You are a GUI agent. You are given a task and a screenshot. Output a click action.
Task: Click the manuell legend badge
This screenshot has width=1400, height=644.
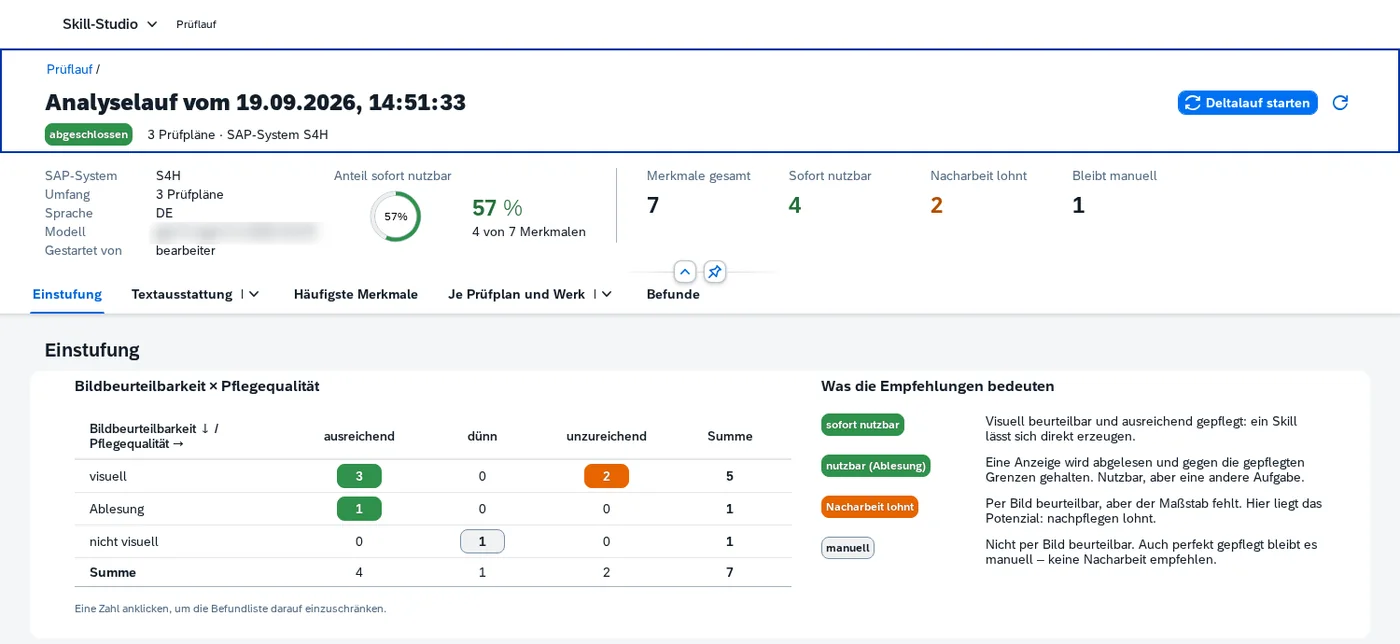847,548
